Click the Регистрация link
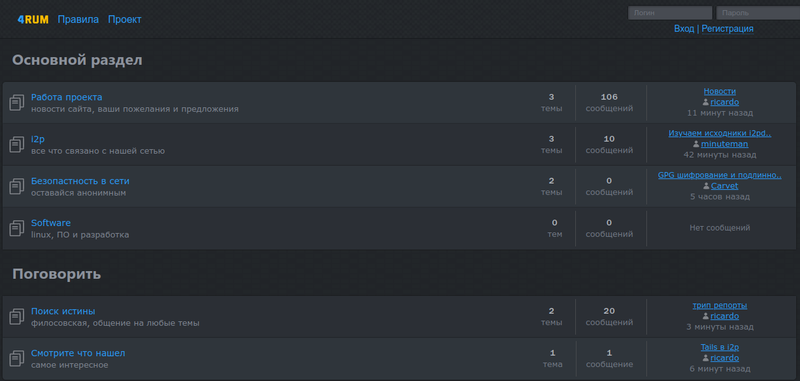The image size is (800, 381). (x=728, y=29)
